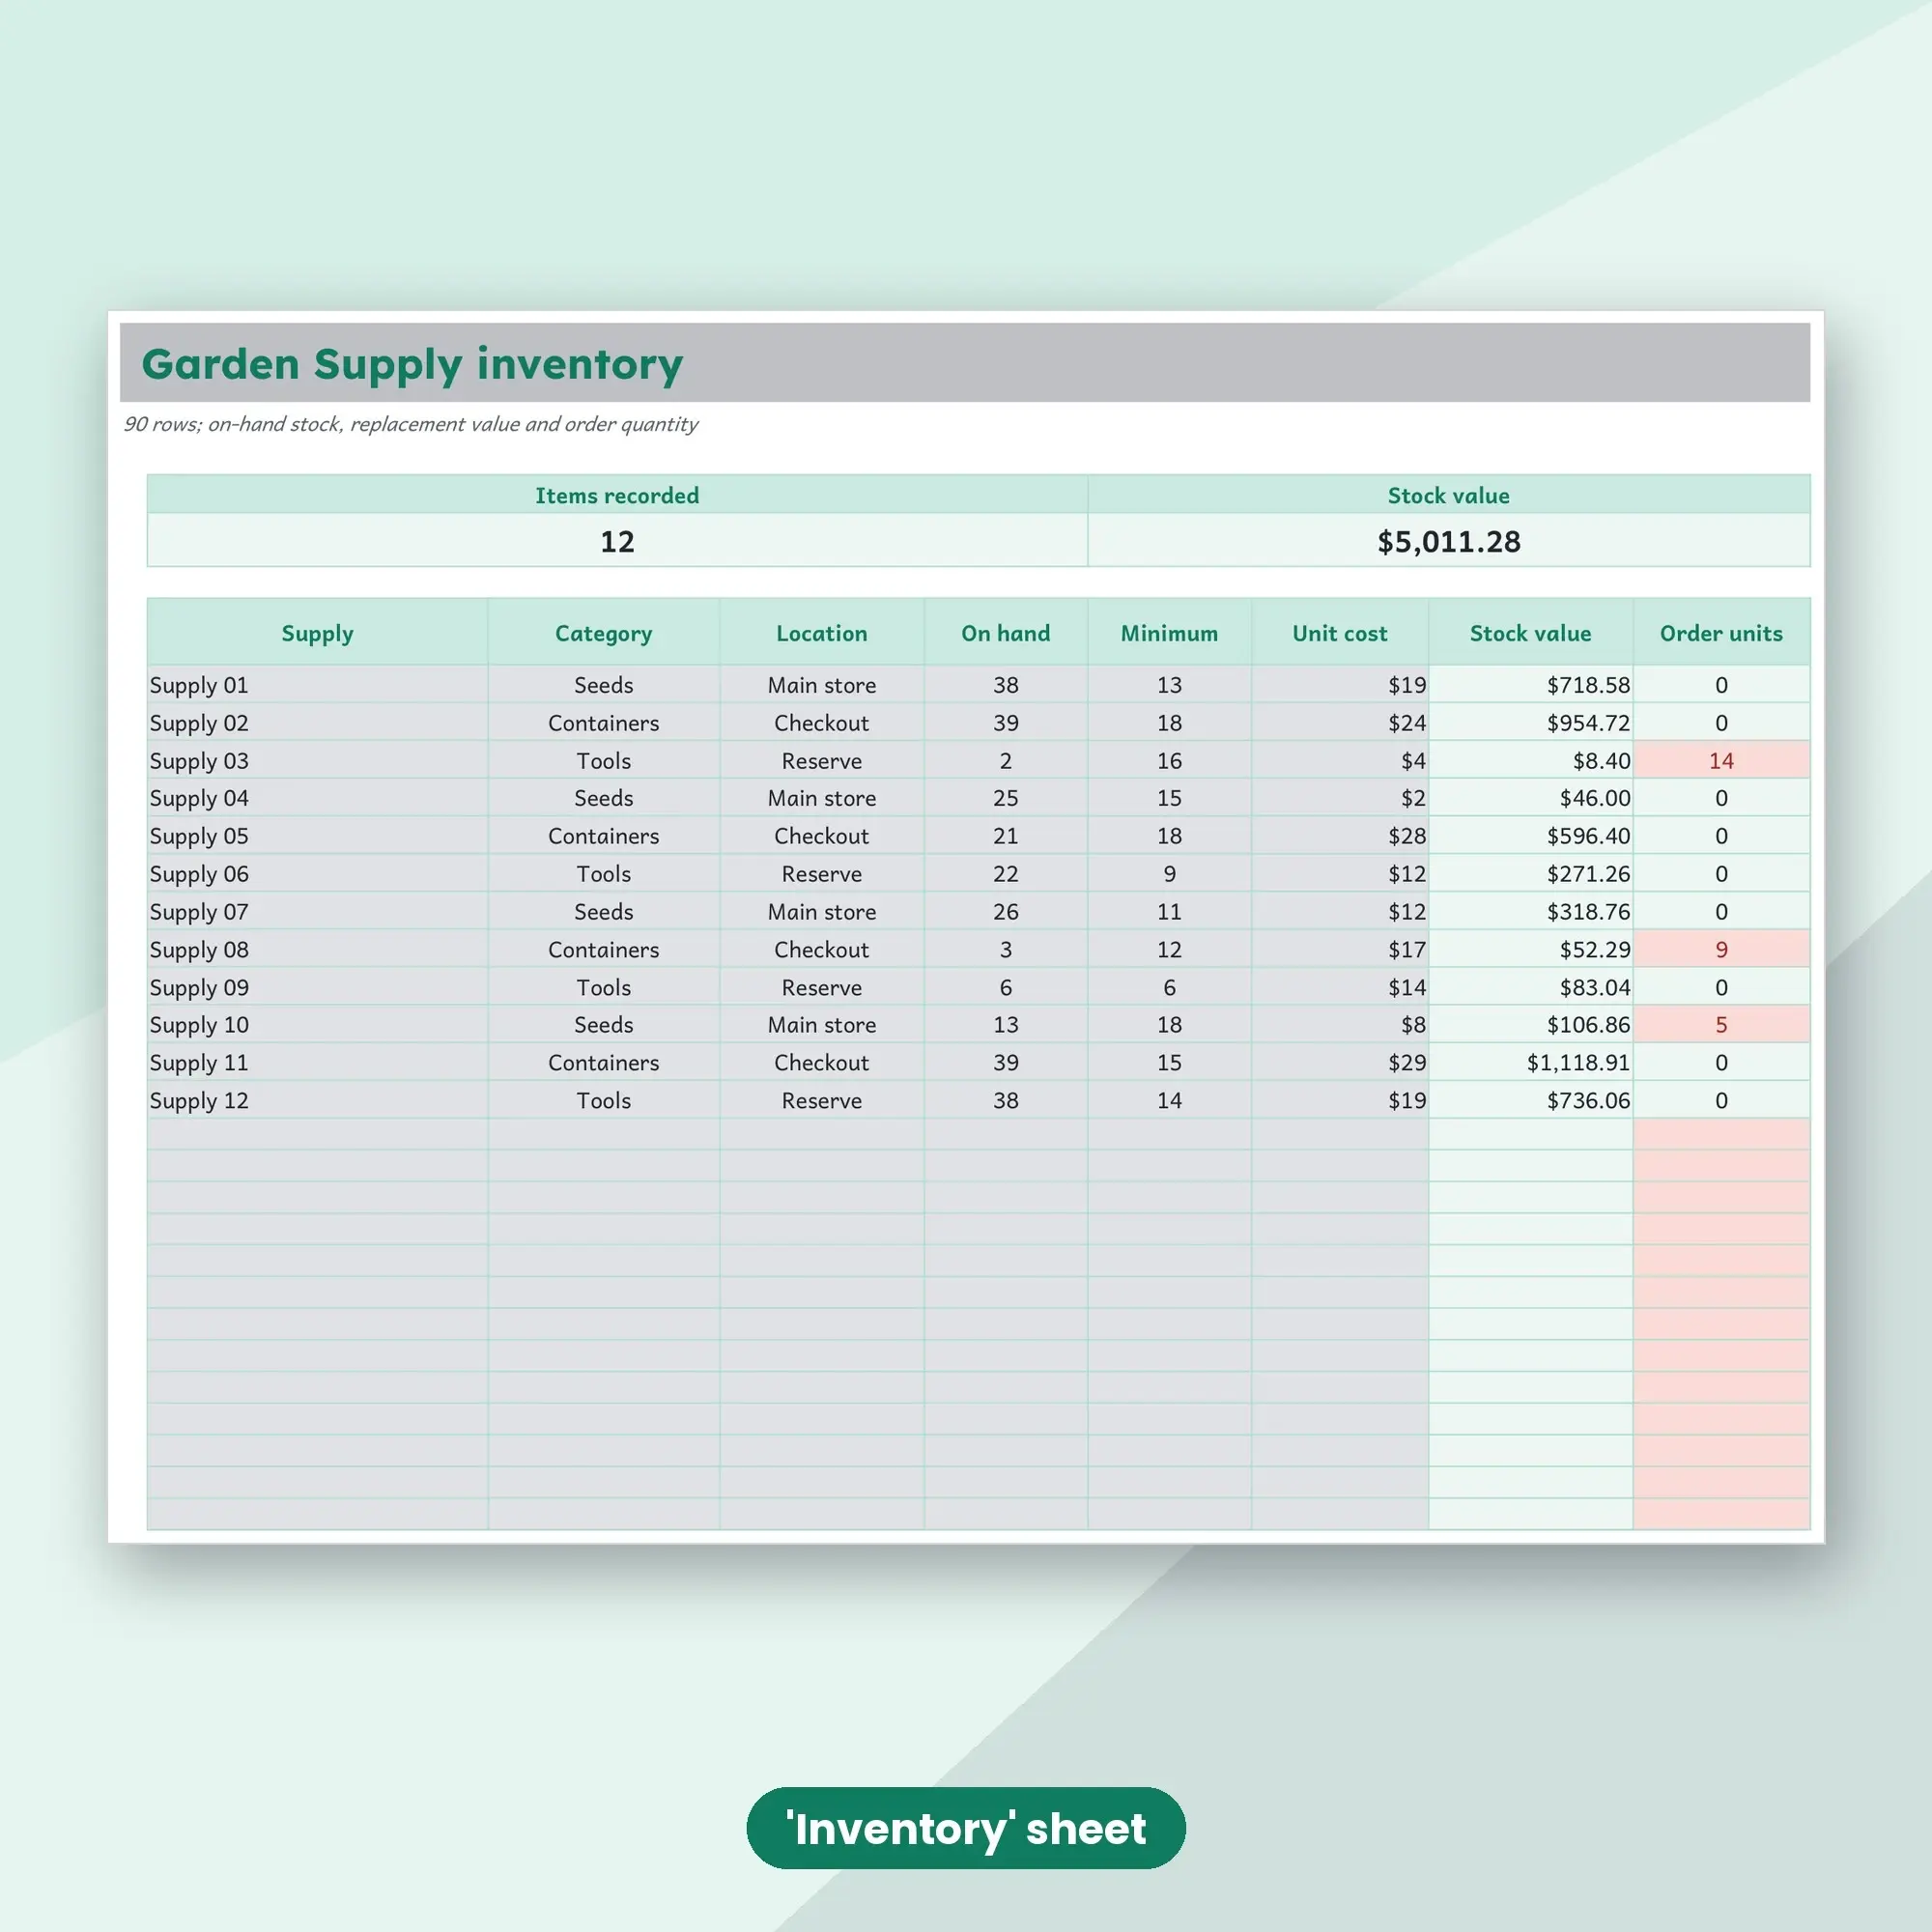Select the Supply column header
This screenshot has height=1932, width=1932.
(x=317, y=633)
